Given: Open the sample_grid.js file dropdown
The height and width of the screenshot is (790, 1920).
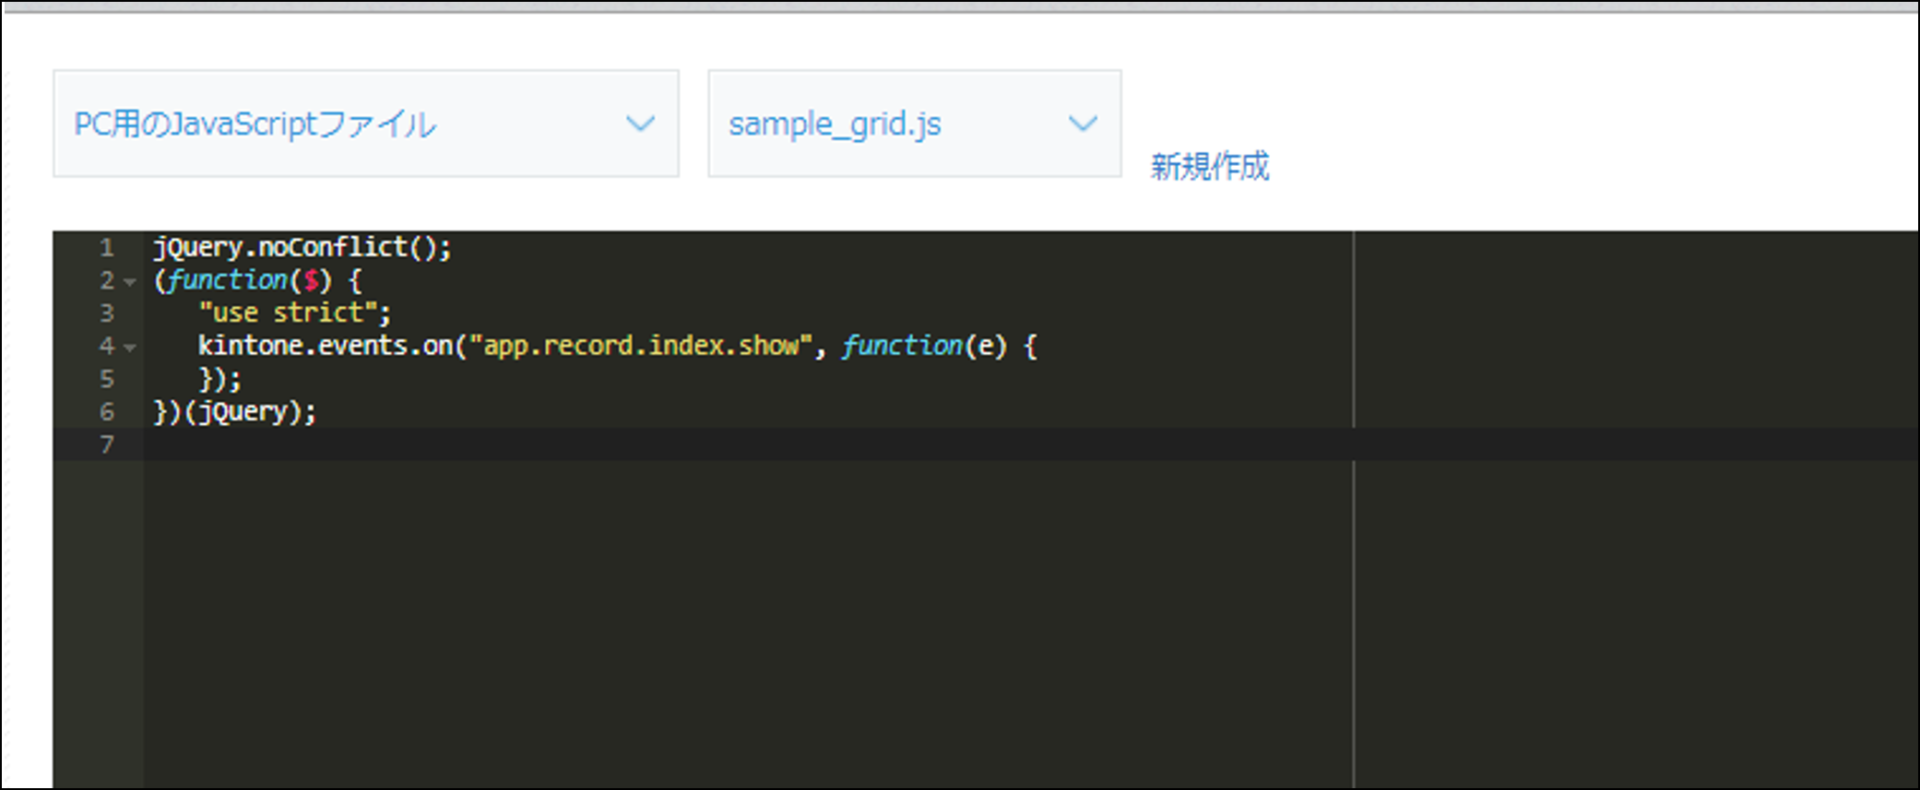Looking at the screenshot, I should [x=914, y=124].
